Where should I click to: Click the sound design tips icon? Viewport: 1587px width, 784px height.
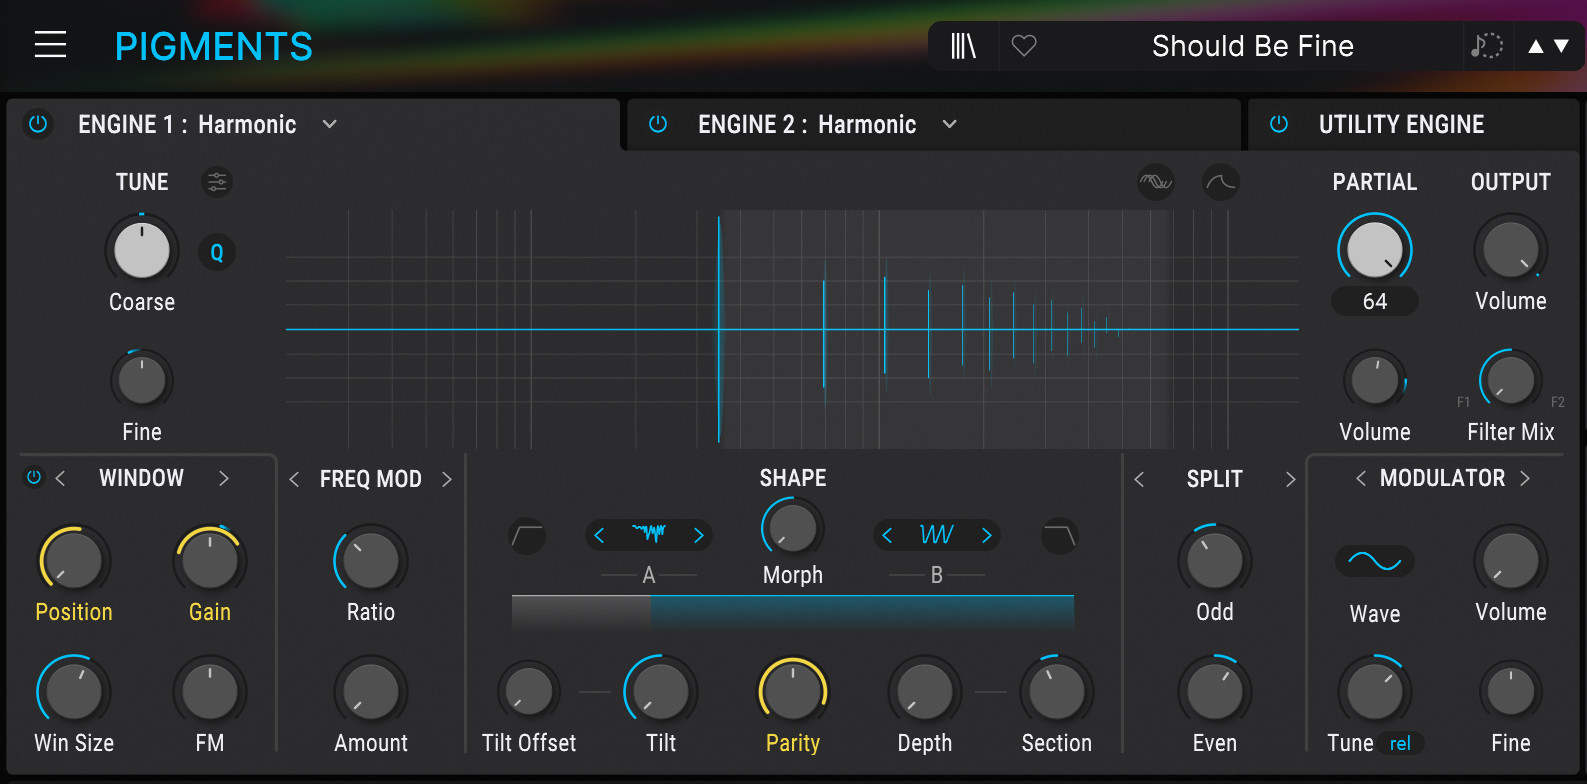point(1486,46)
